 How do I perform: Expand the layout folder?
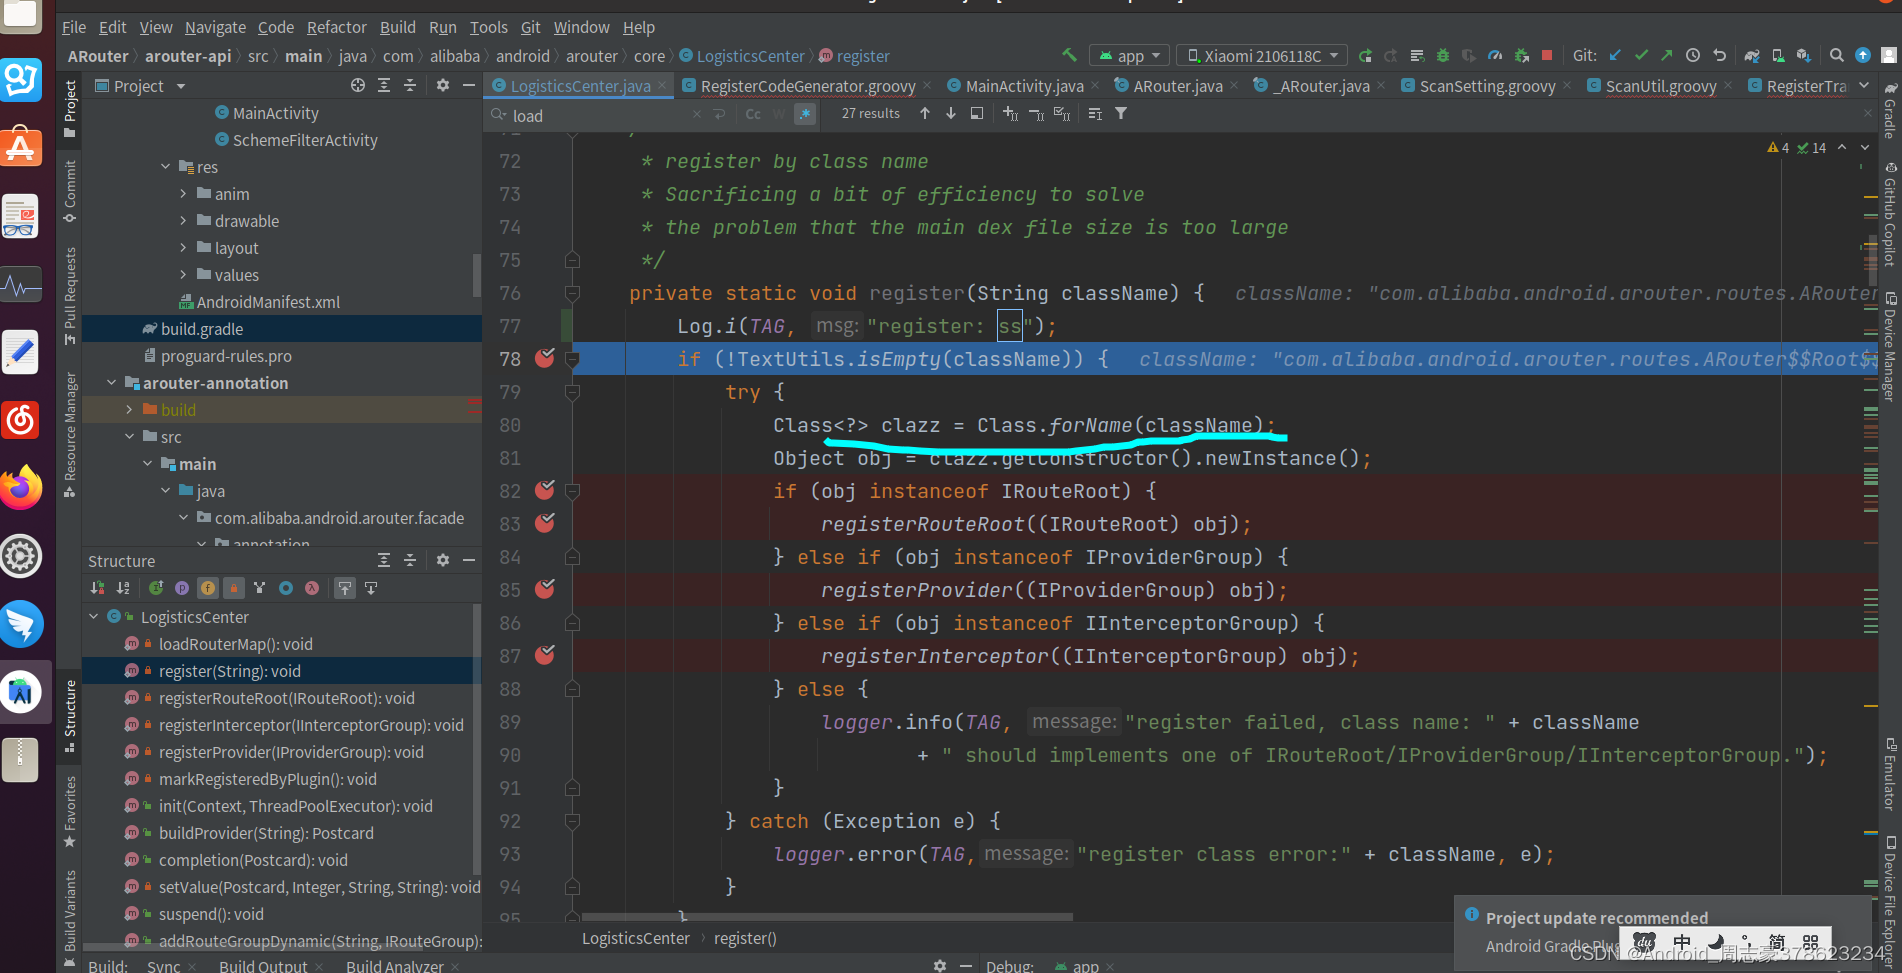point(184,248)
